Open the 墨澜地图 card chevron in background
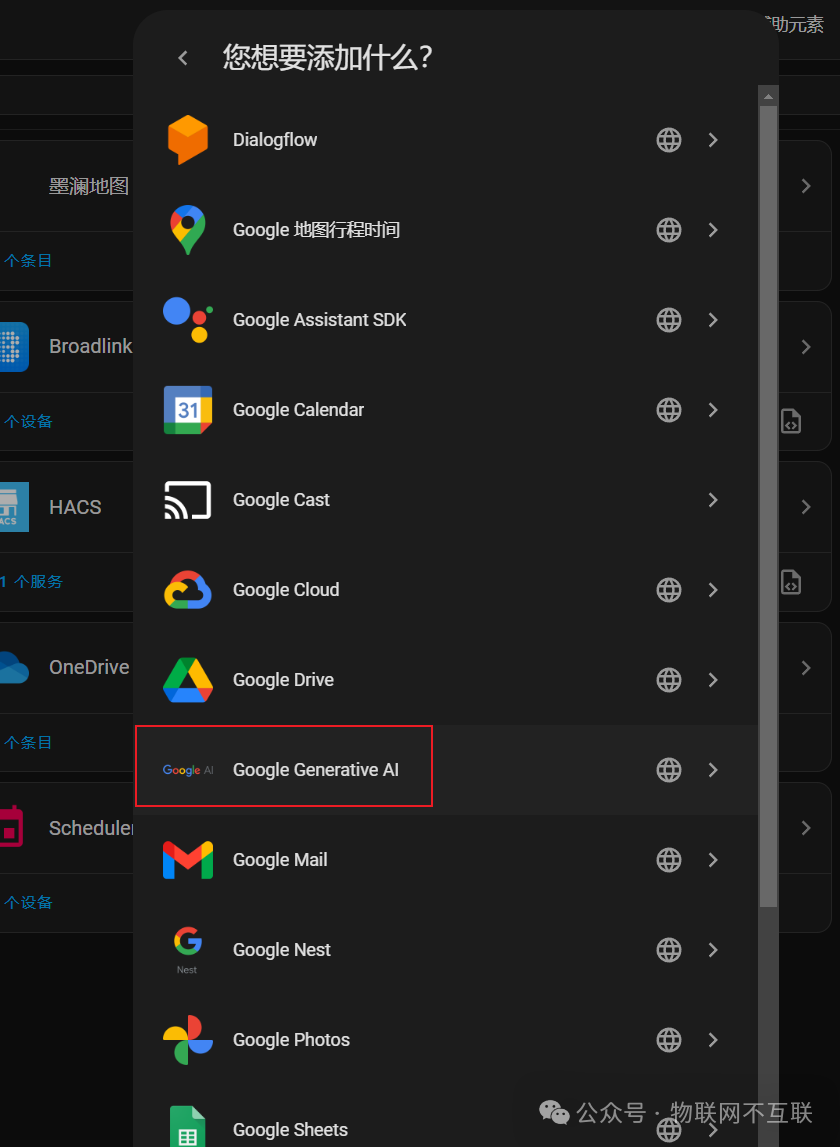The image size is (840, 1147). click(806, 186)
